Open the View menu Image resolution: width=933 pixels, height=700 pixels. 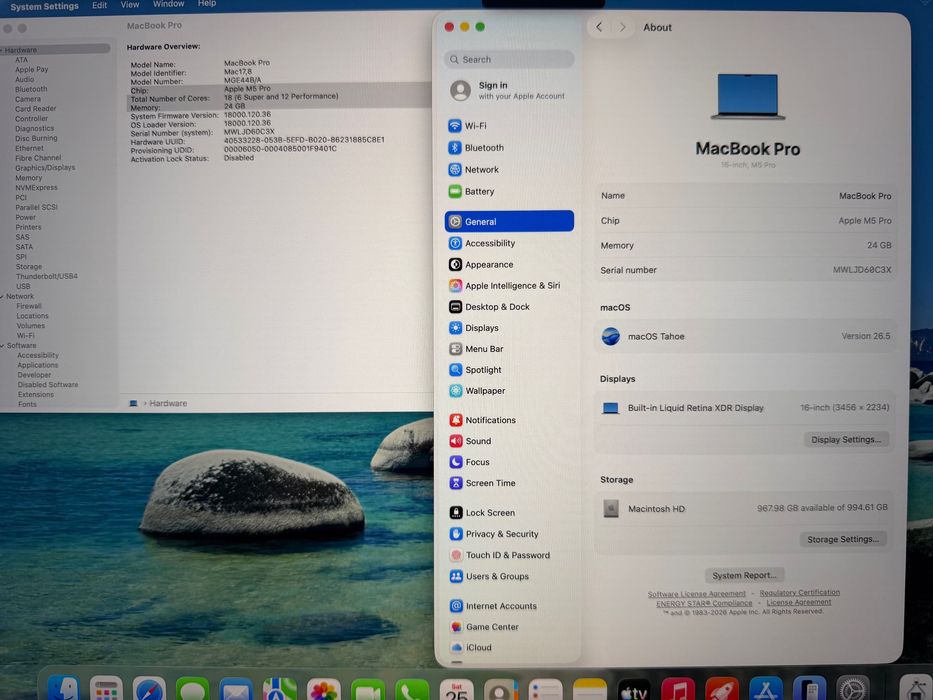[130, 5]
